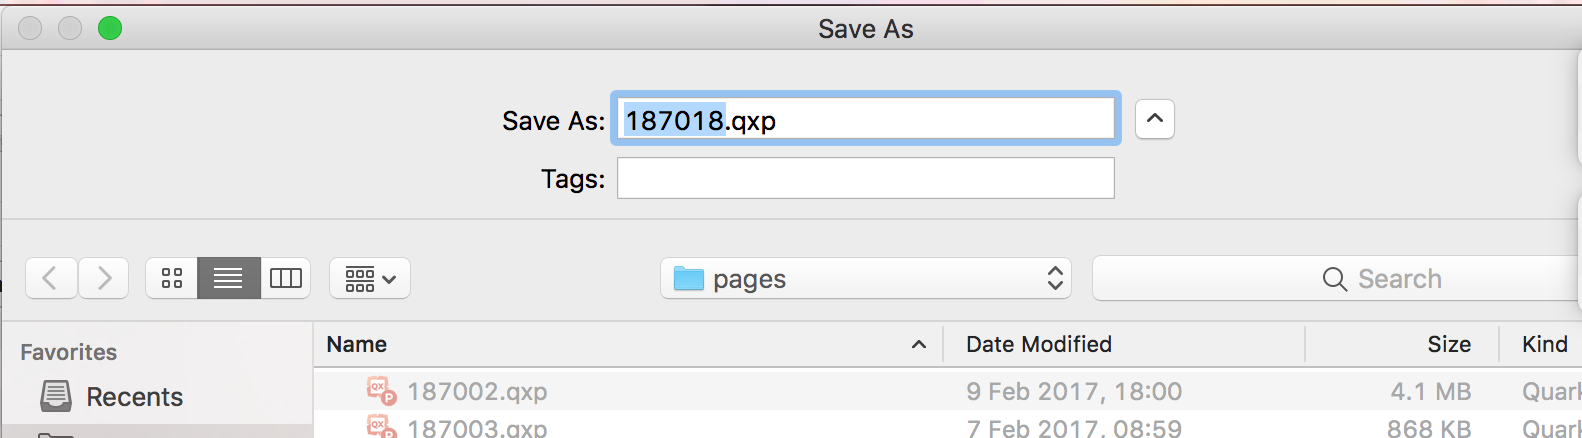Click the 187002.qxp file row
Viewport: 1582px width, 438px height.
948,391
